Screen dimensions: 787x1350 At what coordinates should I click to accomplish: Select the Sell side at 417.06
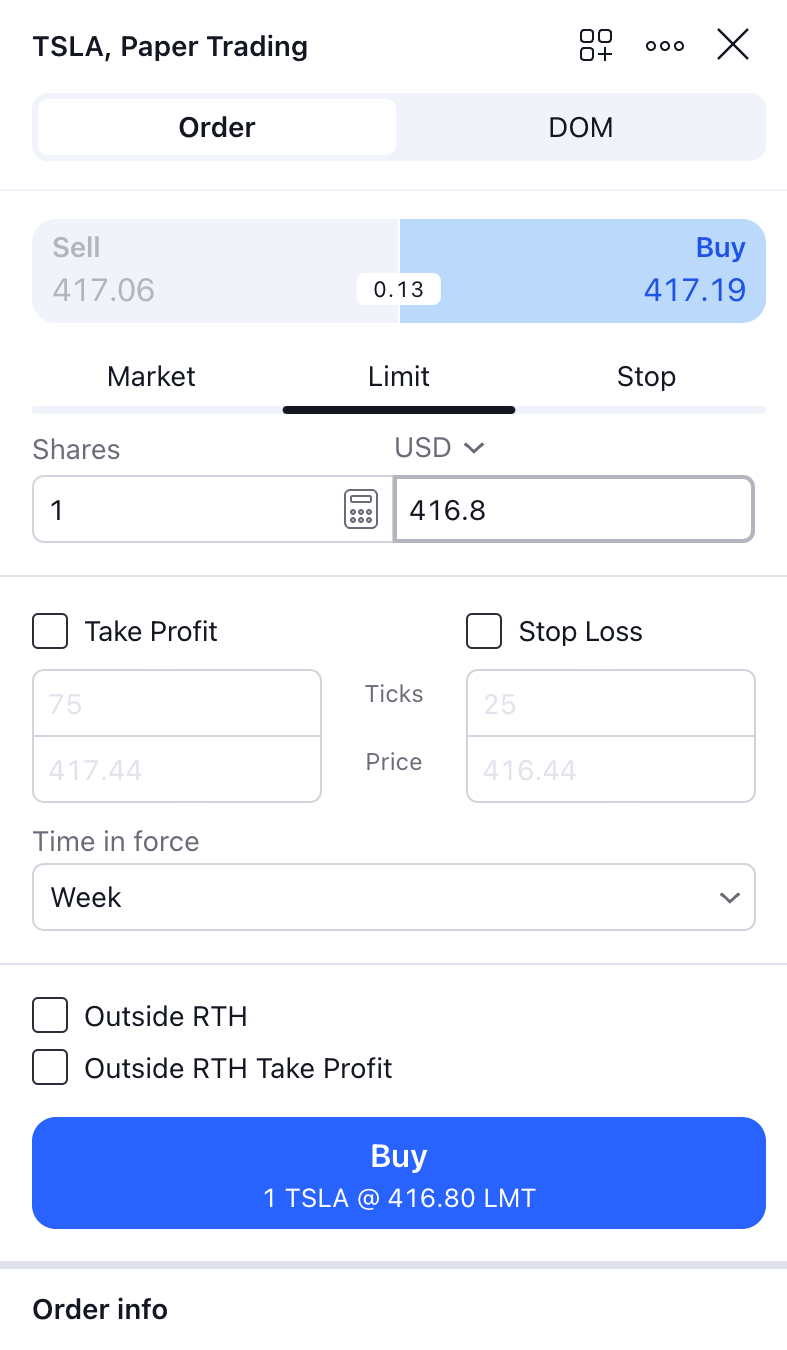(x=200, y=271)
